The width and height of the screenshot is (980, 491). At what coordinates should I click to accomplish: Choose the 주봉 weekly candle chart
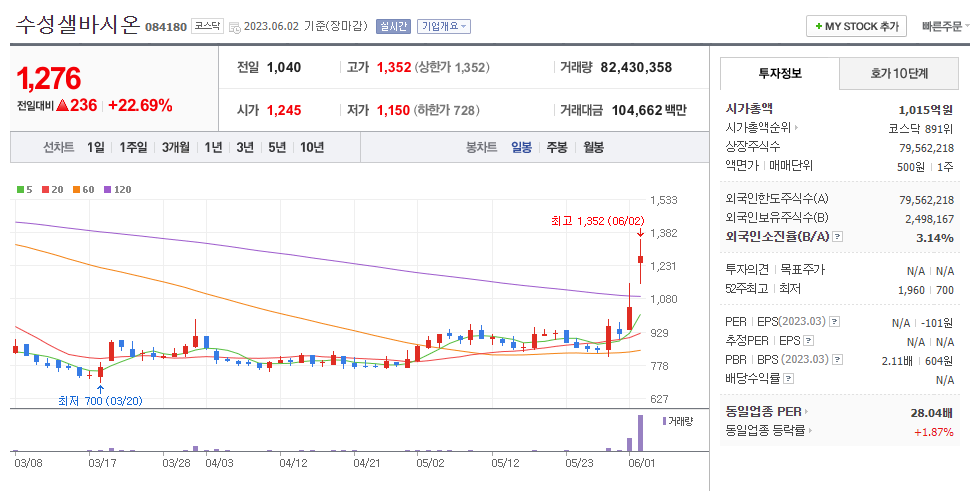pos(557,147)
